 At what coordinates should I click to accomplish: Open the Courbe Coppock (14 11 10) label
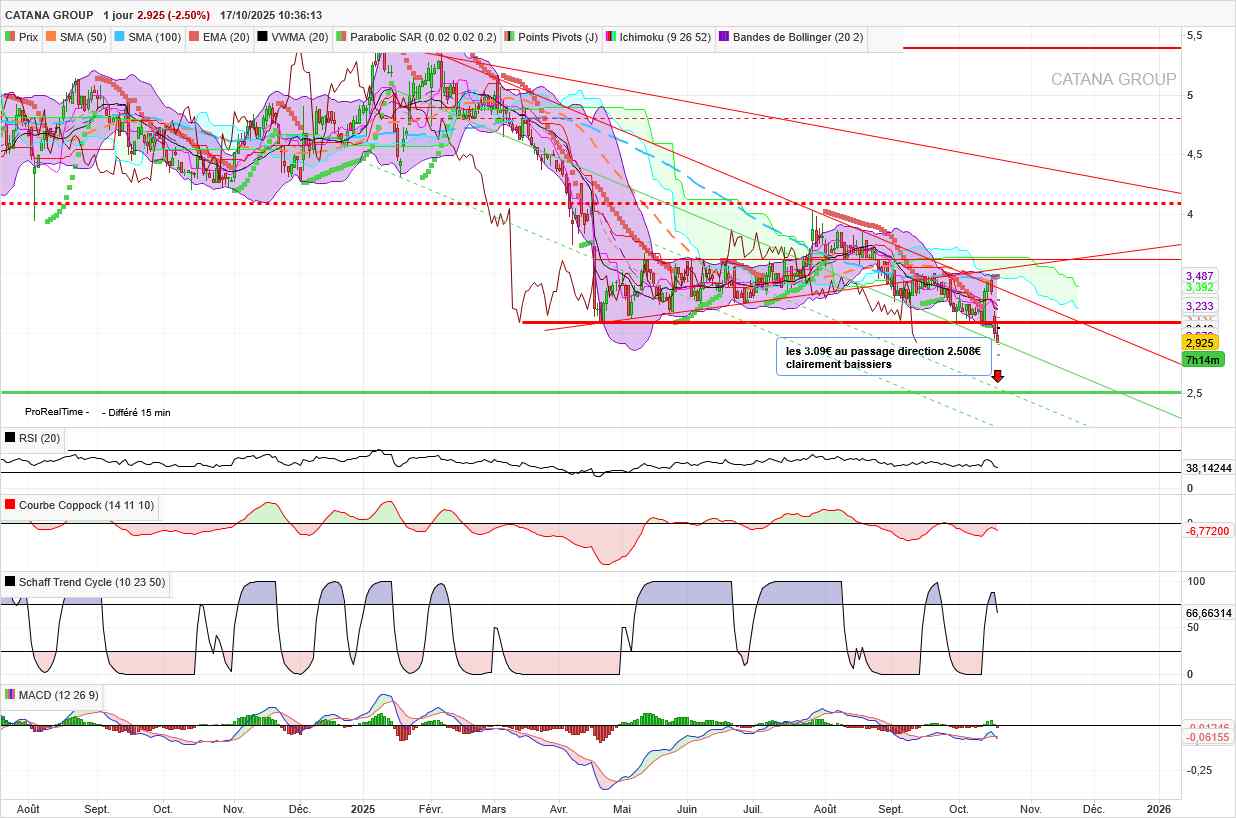click(86, 506)
